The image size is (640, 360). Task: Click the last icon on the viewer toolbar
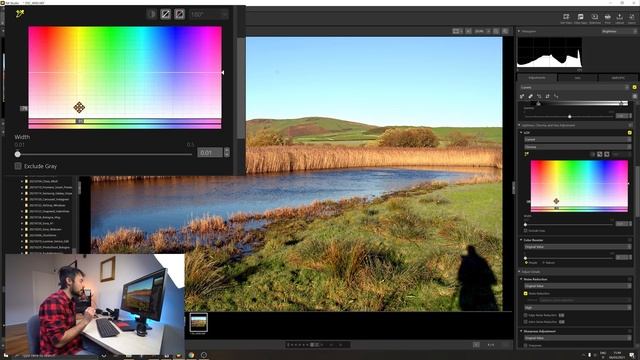point(505,31)
